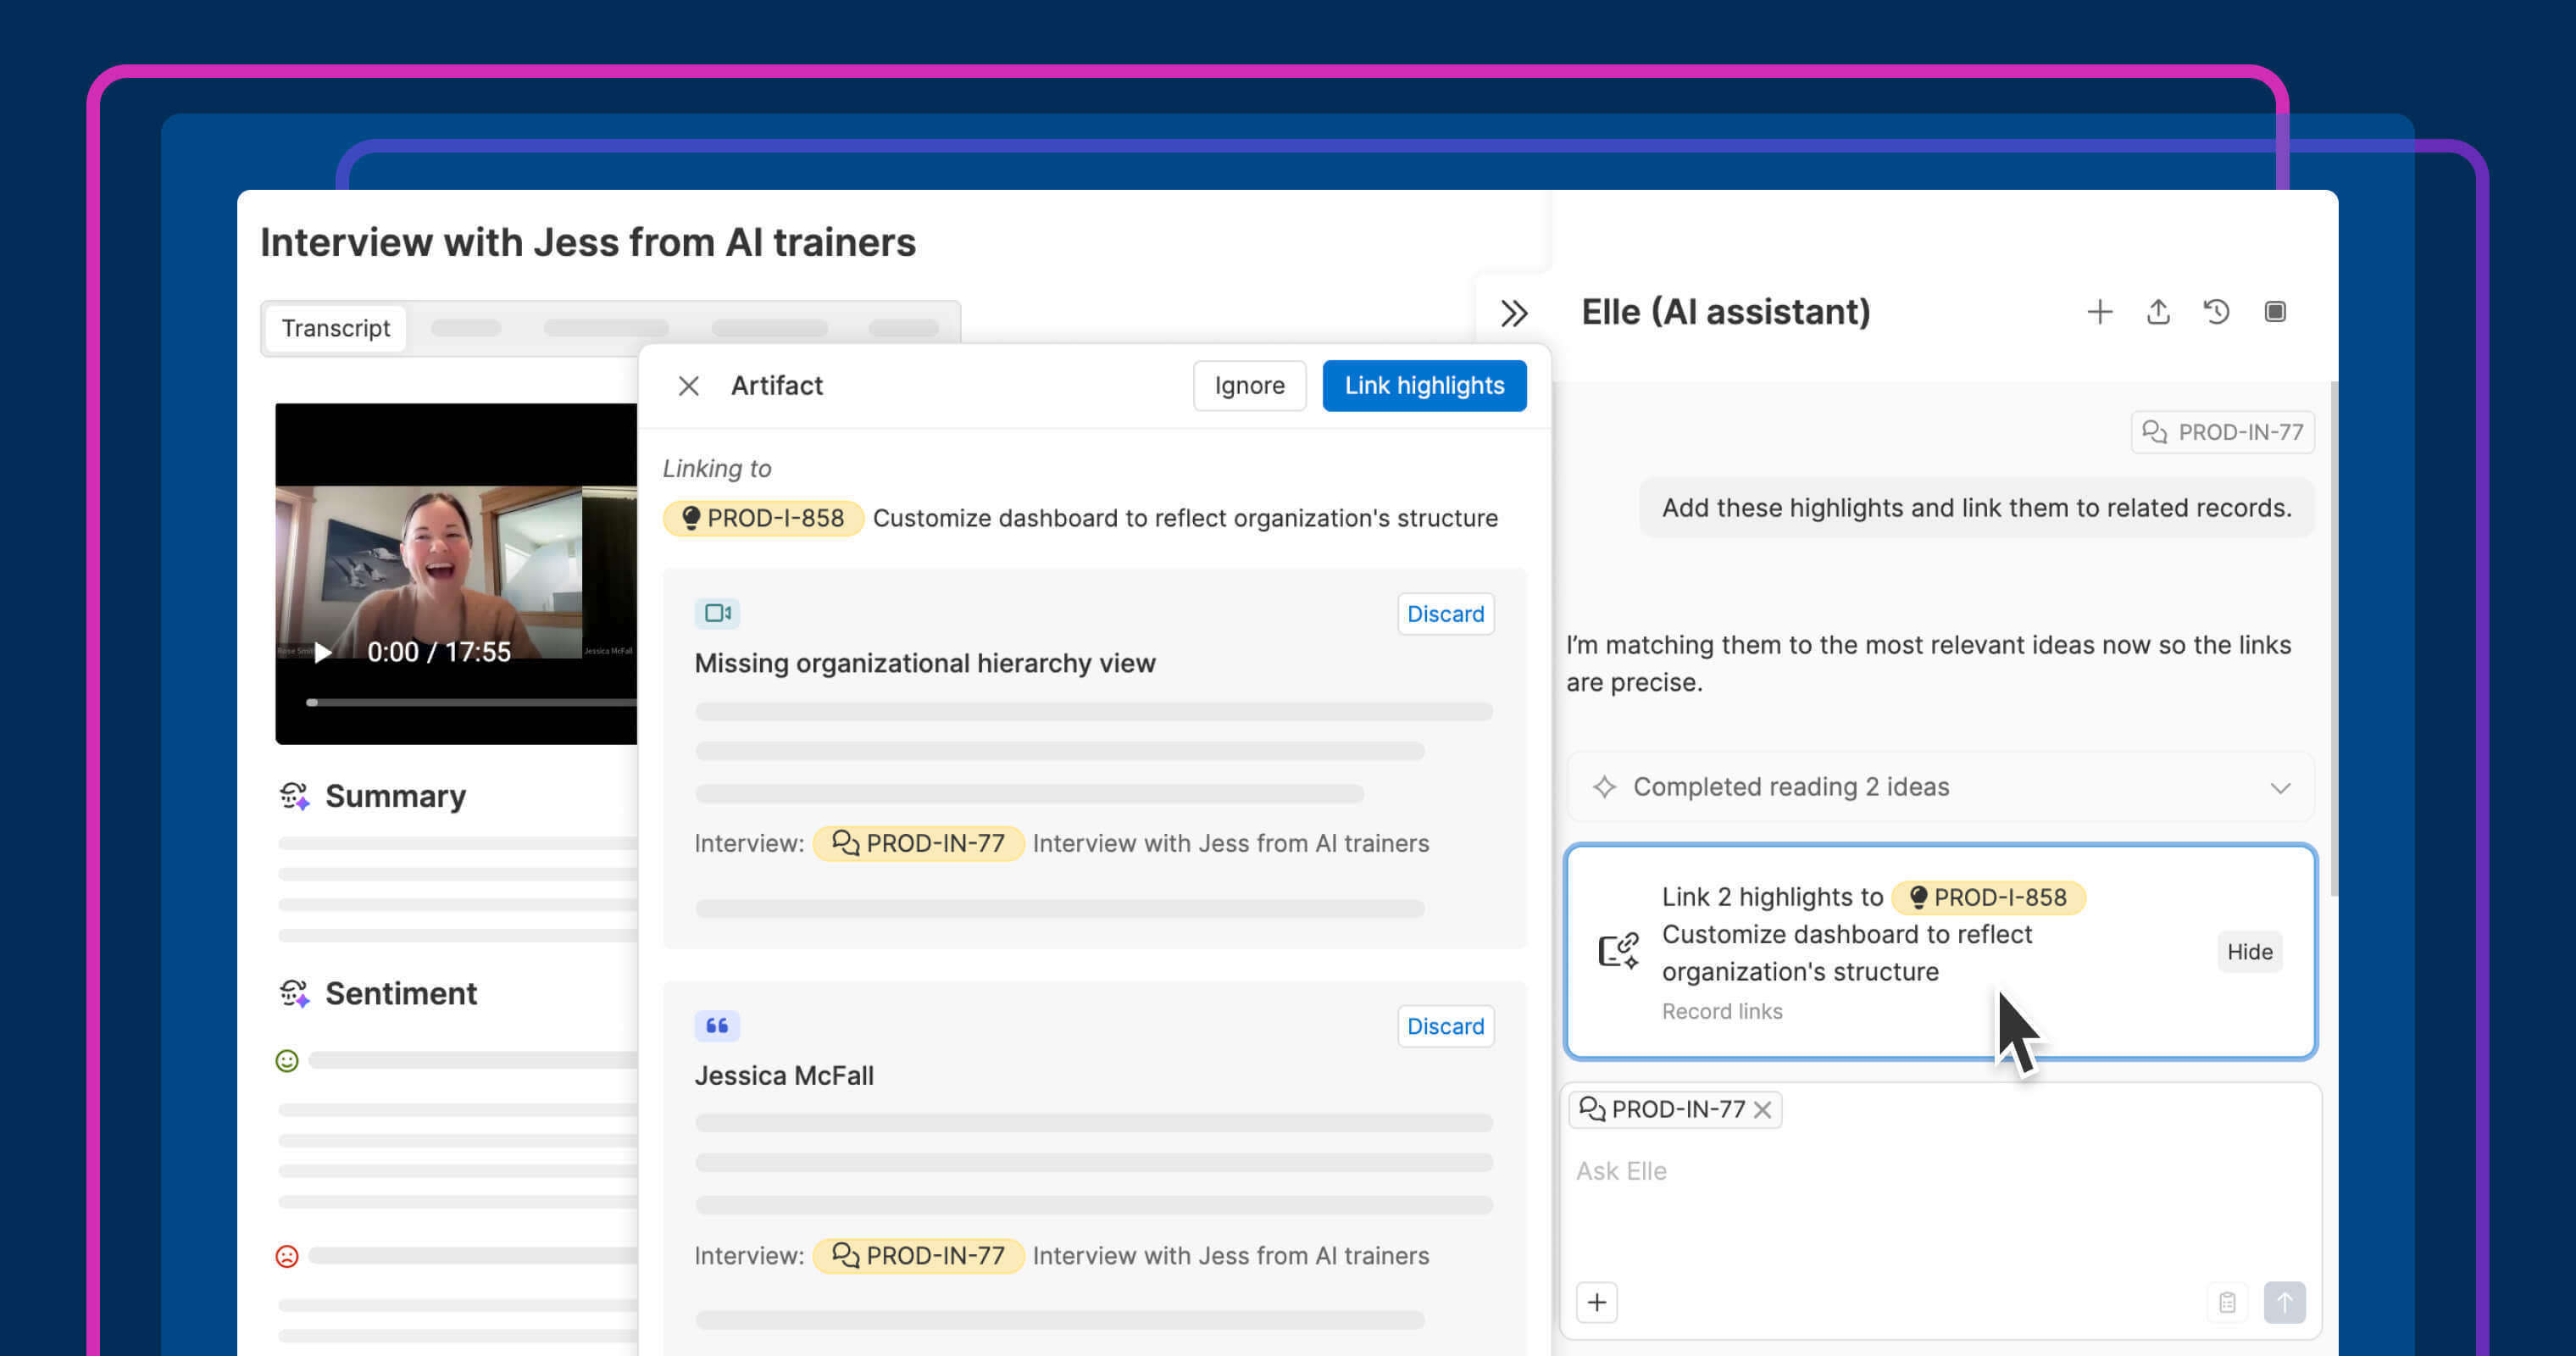This screenshot has width=2576, height=1356.
Task: Select the Transcript tab
Action: pos(335,328)
